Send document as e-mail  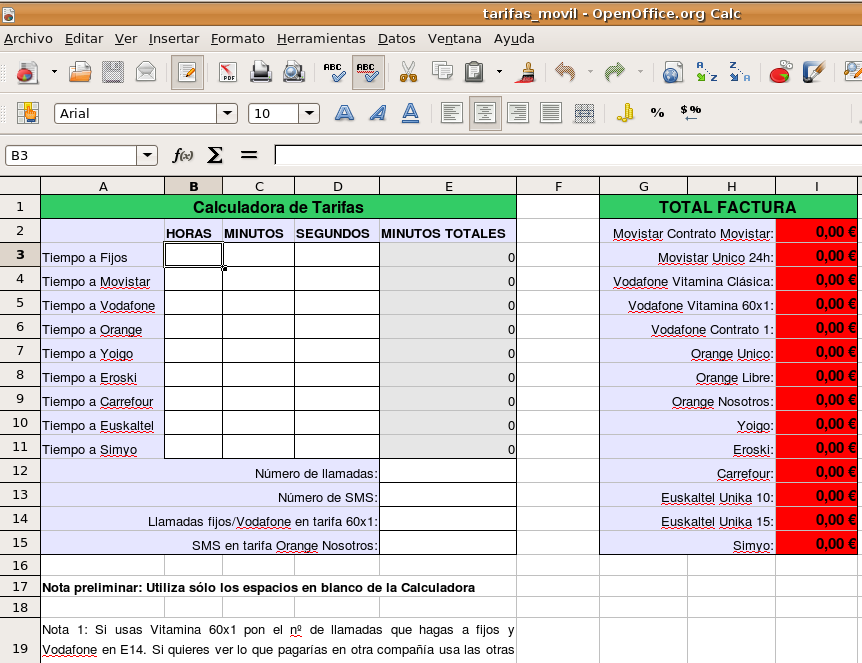pos(146,72)
